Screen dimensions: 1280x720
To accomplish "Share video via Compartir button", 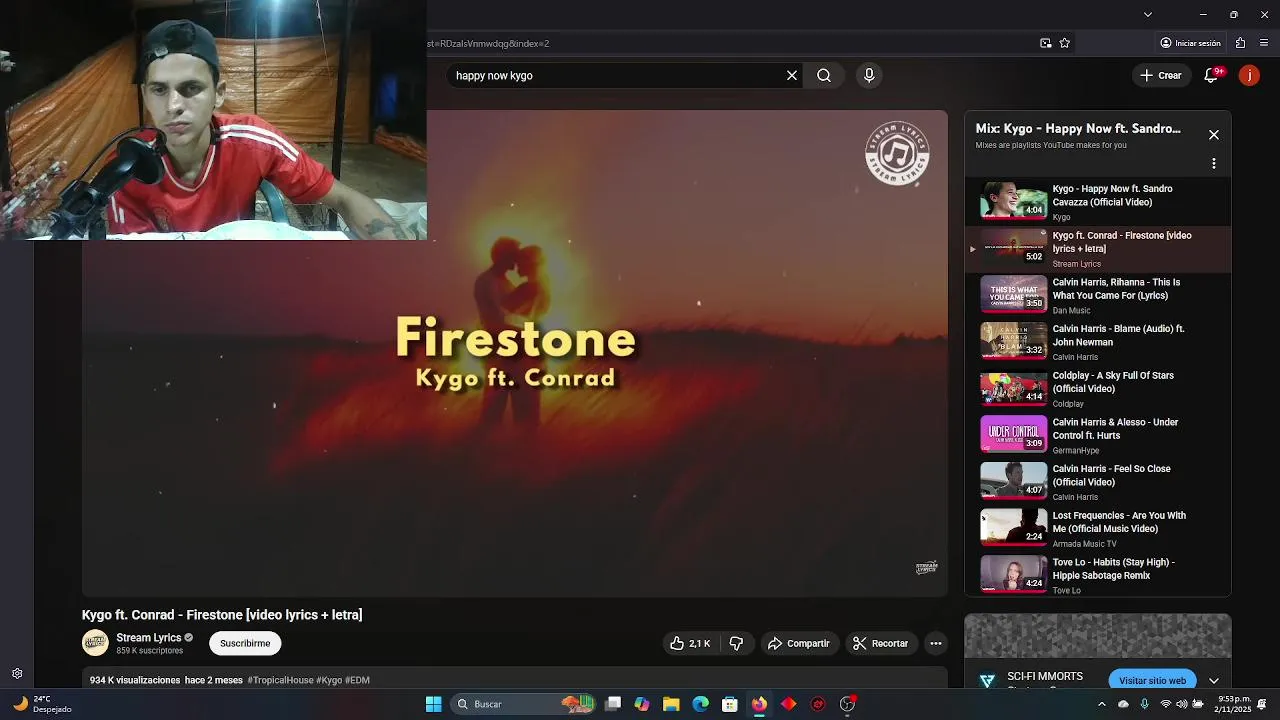I will [798, 643].
